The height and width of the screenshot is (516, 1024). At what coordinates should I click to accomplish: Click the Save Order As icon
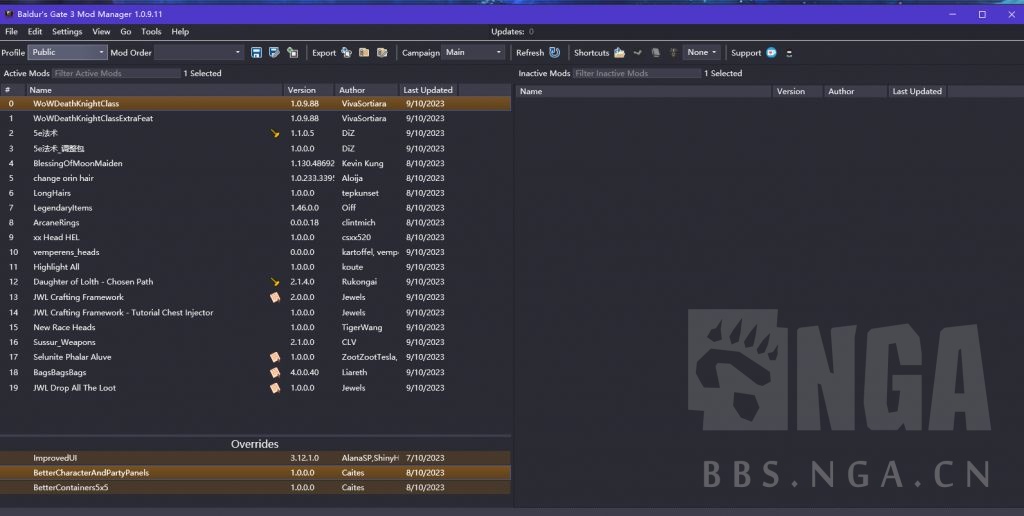[274, 52]
